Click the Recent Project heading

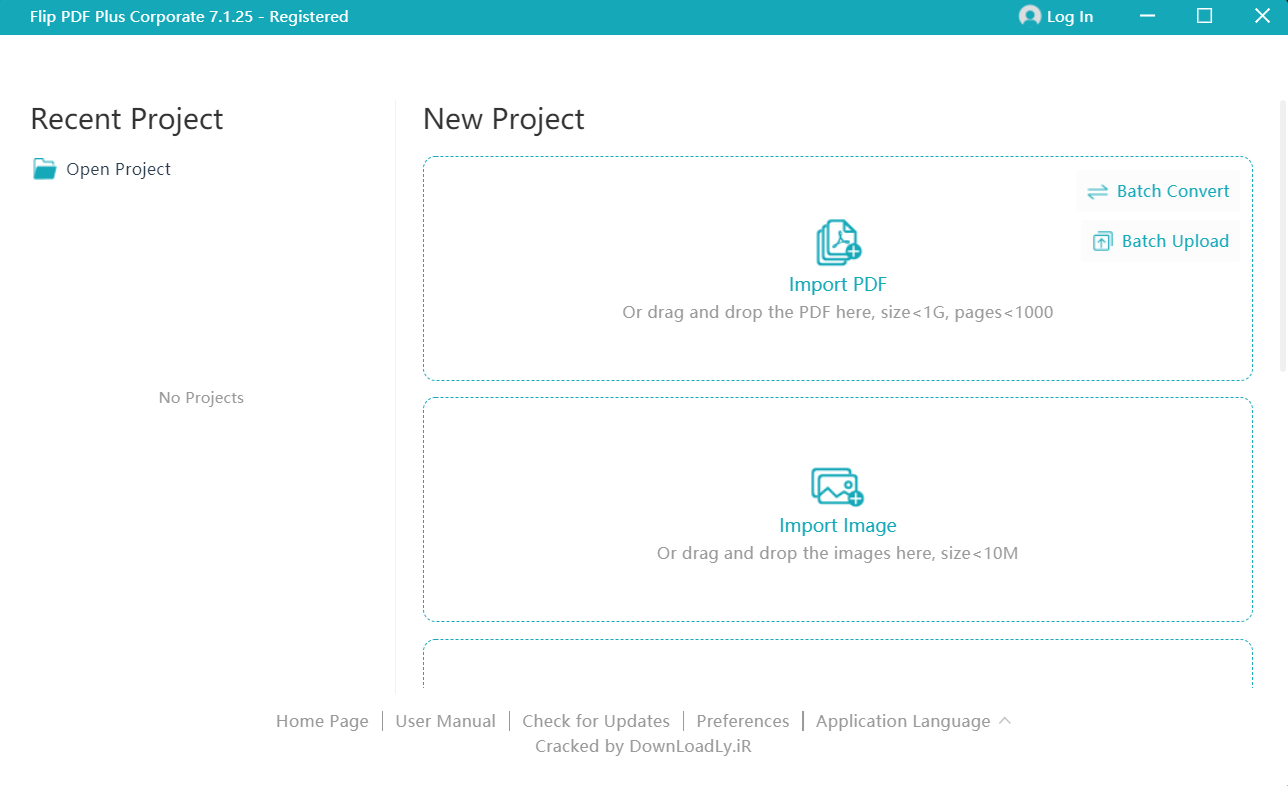click(x=127, y=119)
